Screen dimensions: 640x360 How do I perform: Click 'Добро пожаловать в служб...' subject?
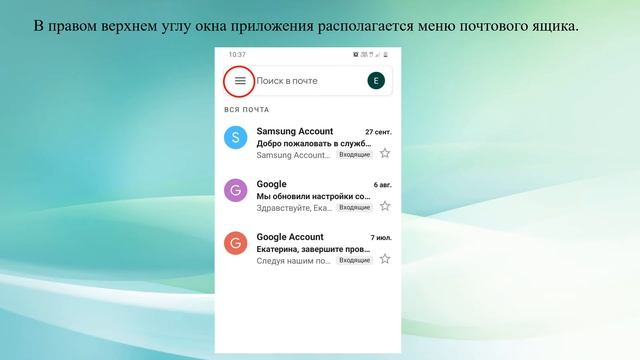point(314,144)
